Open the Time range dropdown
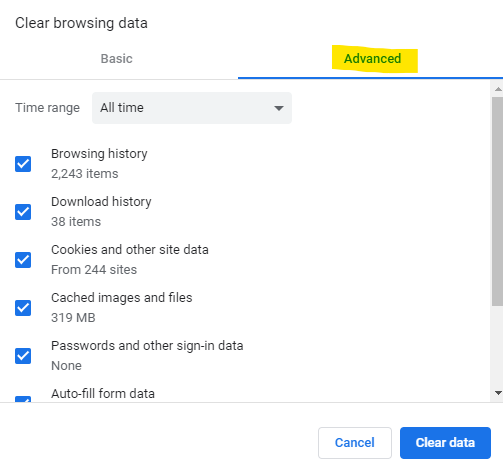Viewport: 503px width, 464px height. point(192,108)
